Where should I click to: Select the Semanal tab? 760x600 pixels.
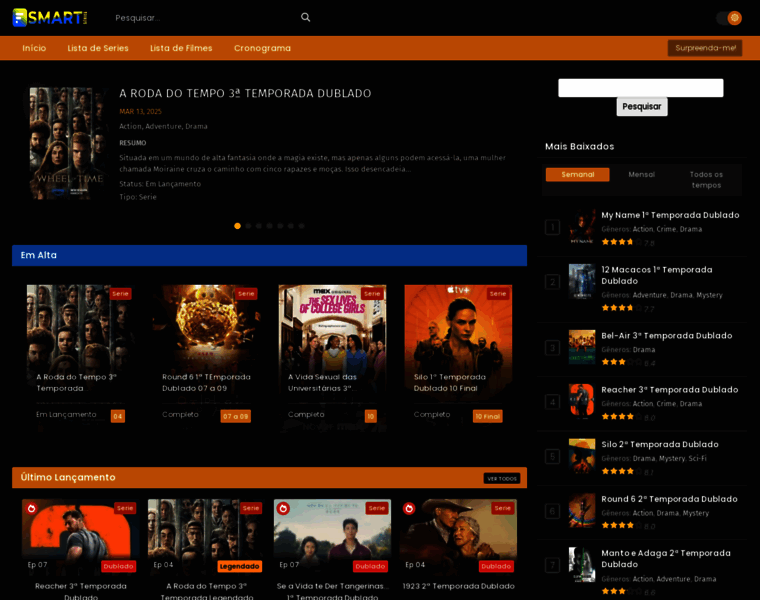click(577, 174)
